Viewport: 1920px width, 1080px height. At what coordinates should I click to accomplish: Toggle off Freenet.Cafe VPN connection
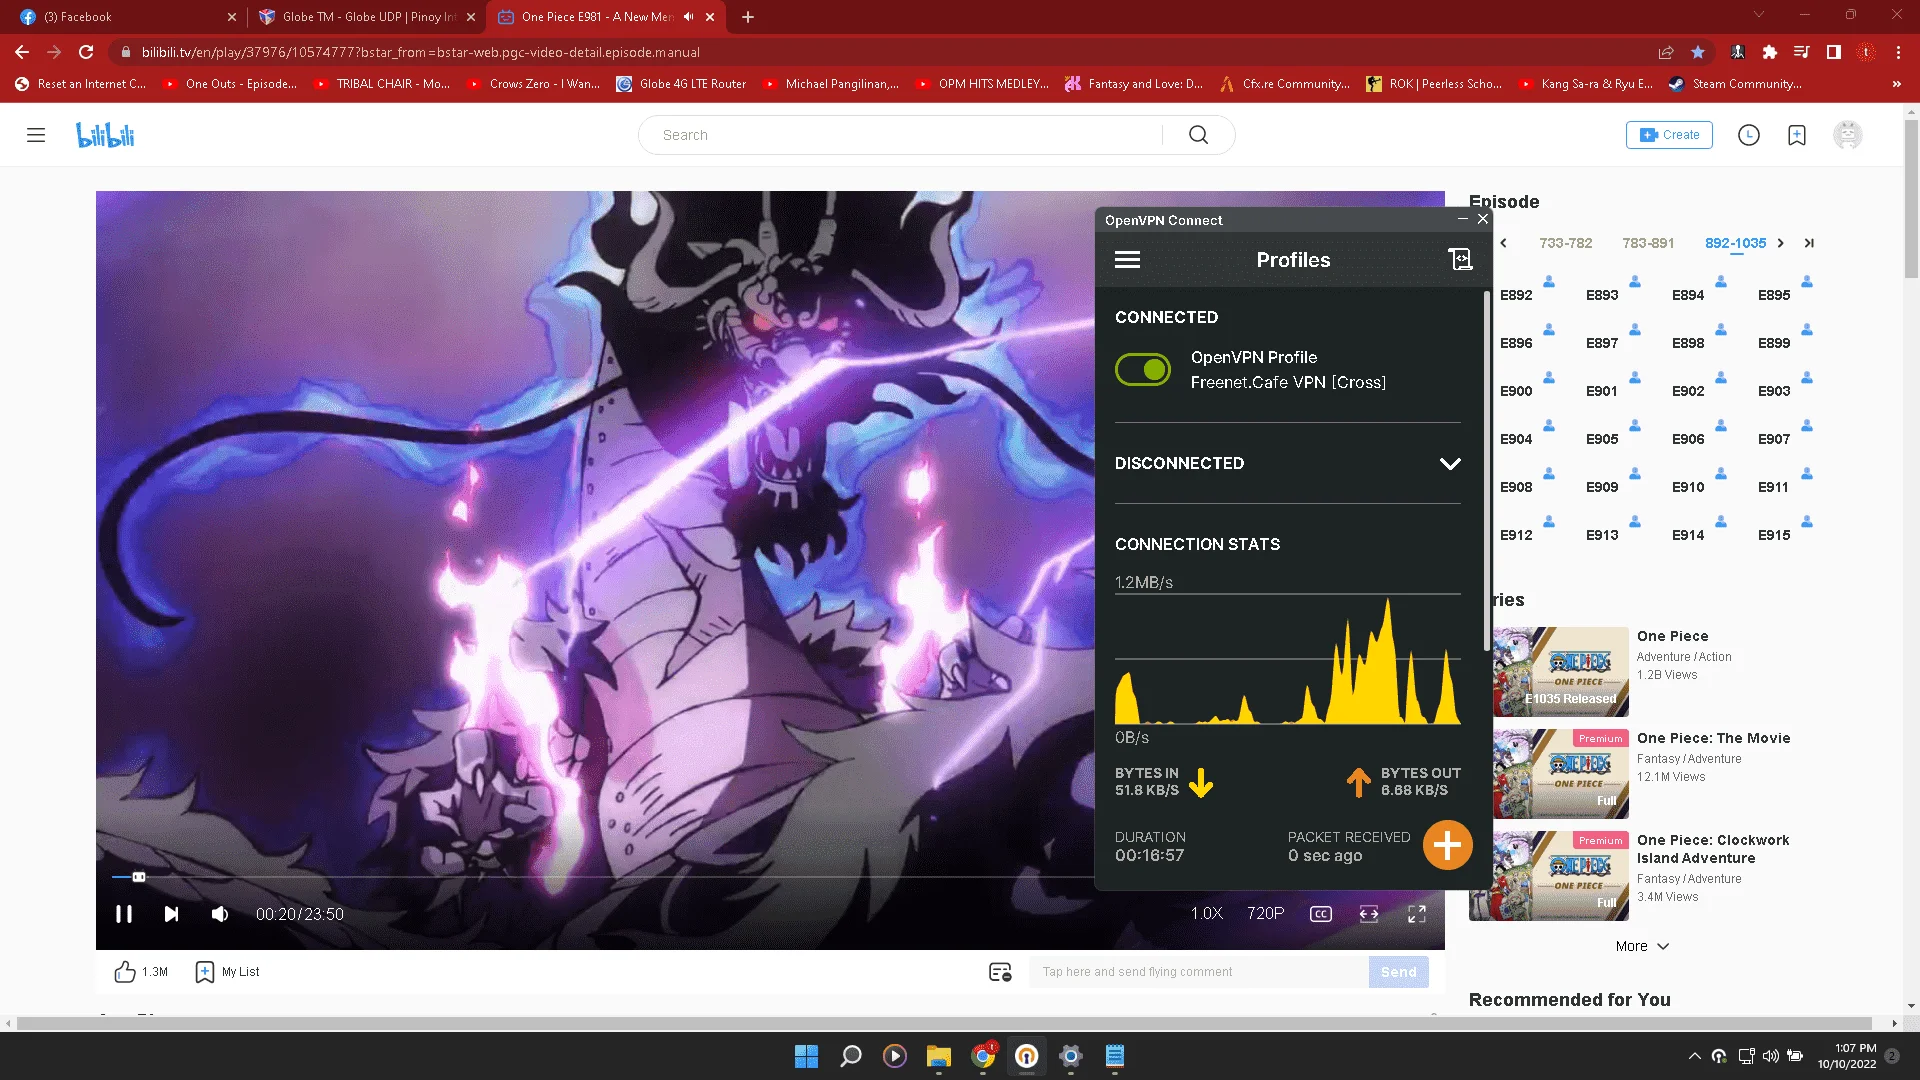click(1143, 370)
